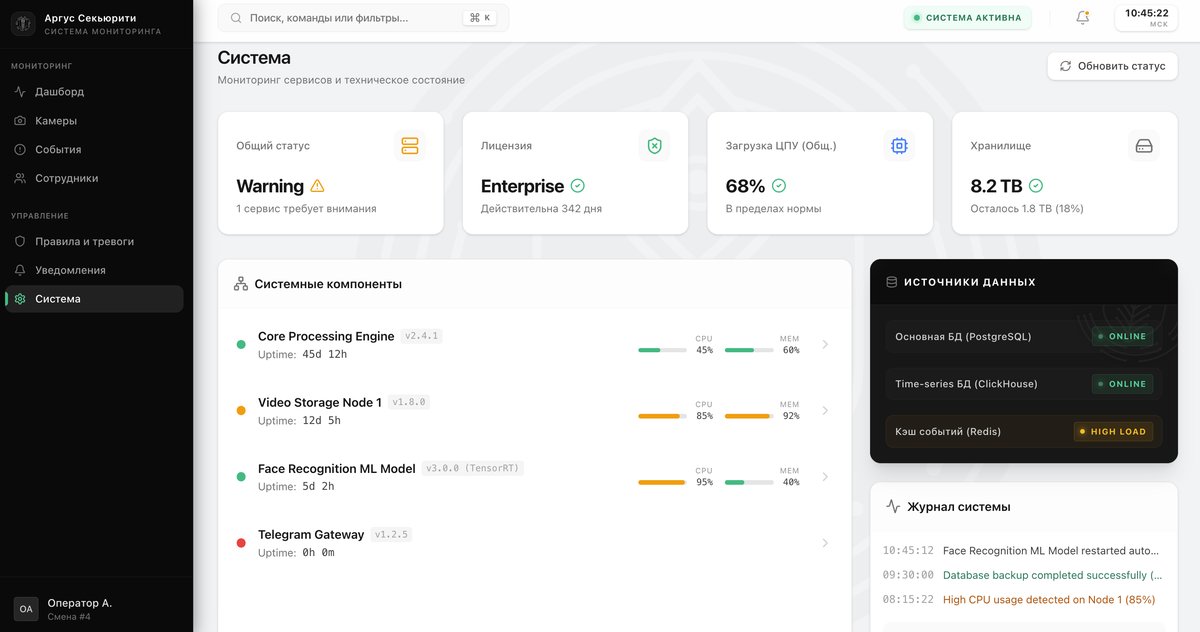Go to Камеры in the sidebar
The height and width of the screenshot is (632, 1200).
pyautogui.click(x=56, y=121)
